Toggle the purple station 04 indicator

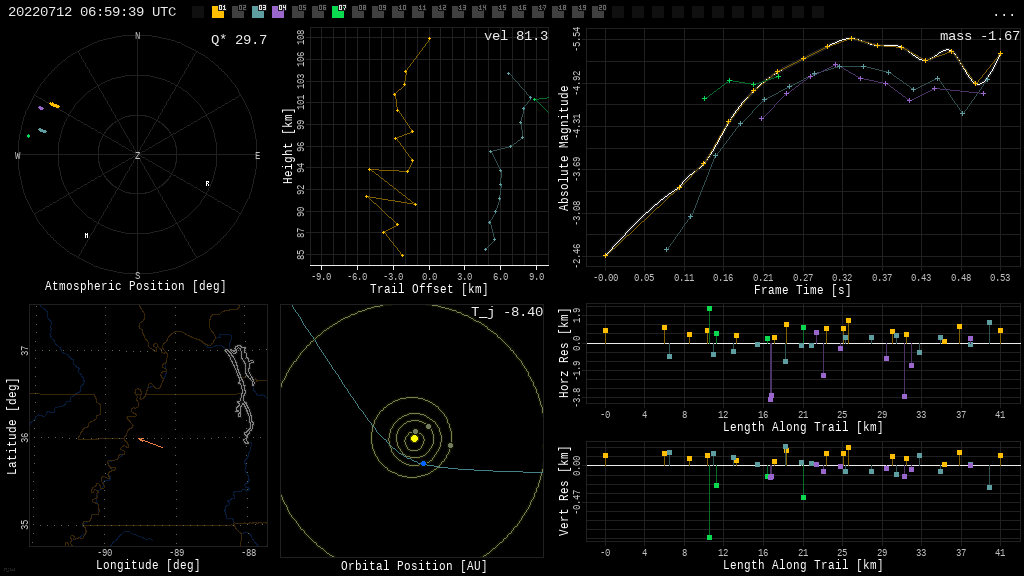pyautogui.click(x=278, y=12)
